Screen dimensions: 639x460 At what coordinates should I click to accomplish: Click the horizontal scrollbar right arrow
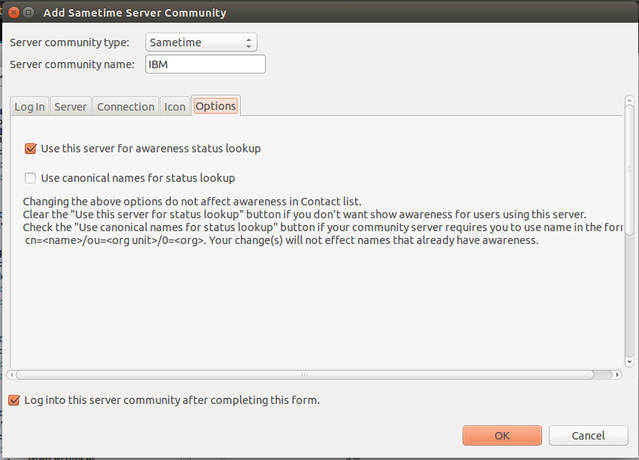[617, 374]
